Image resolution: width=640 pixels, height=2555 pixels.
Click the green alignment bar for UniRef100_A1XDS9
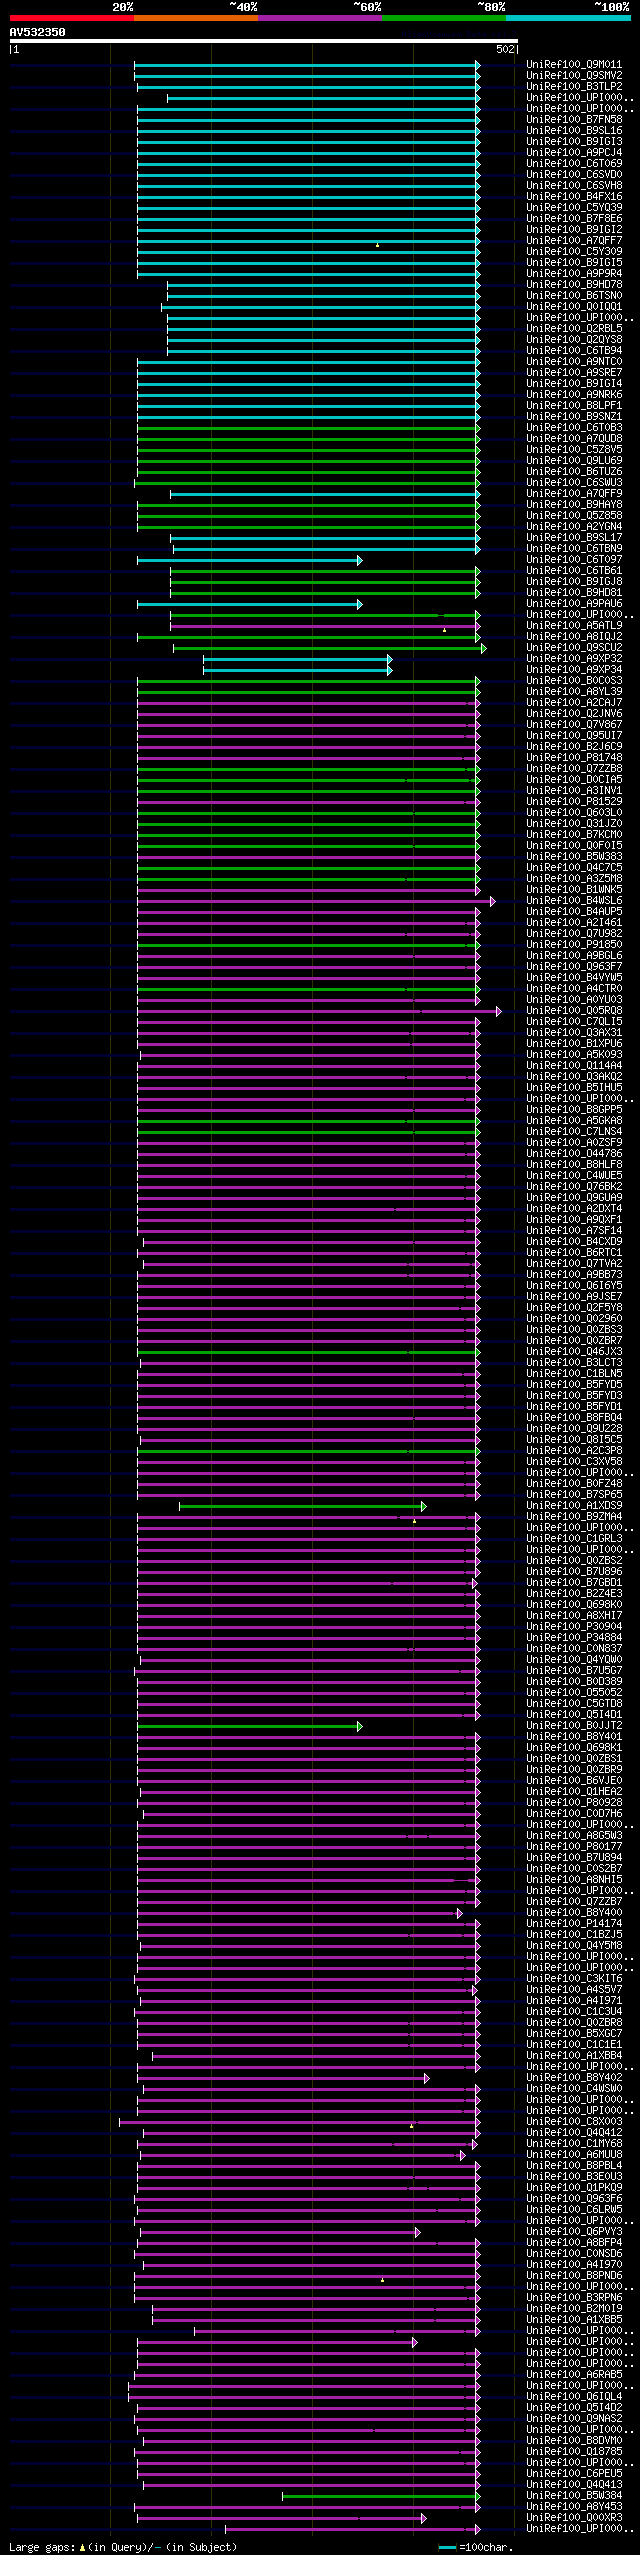[x=303, y=1506]
